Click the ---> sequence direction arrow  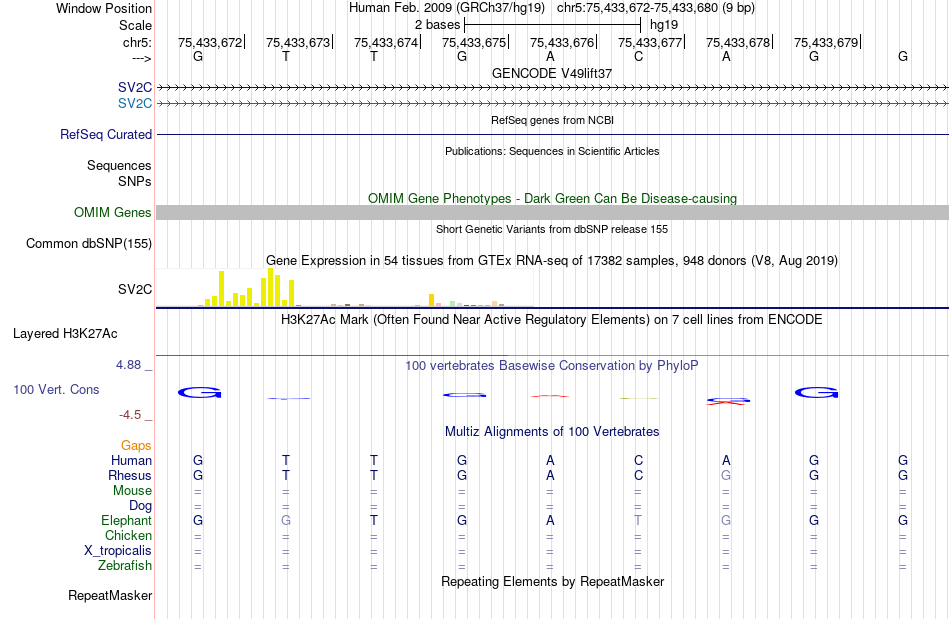point(141,59)
